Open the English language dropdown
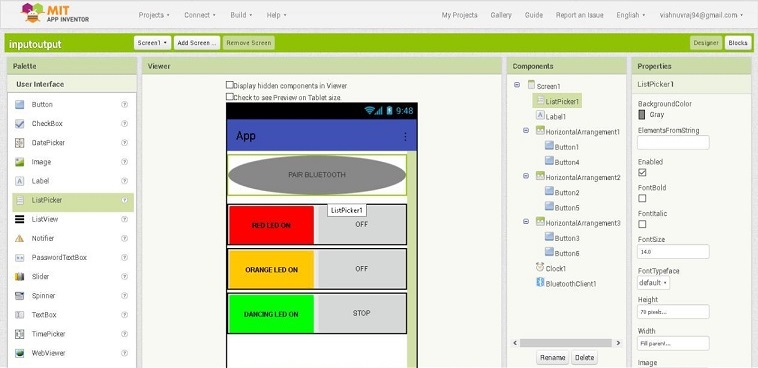758x368 pixels. 630,15
